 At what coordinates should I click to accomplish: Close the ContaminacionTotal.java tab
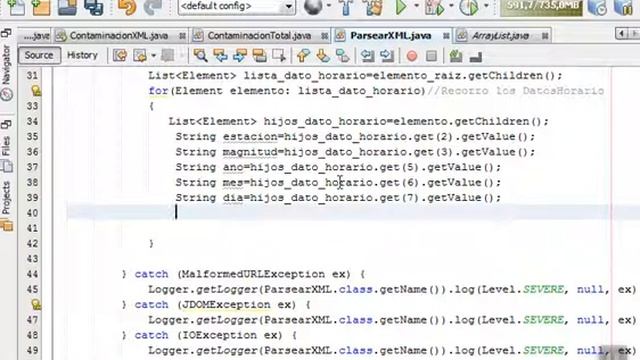click(x=324, y=36)
